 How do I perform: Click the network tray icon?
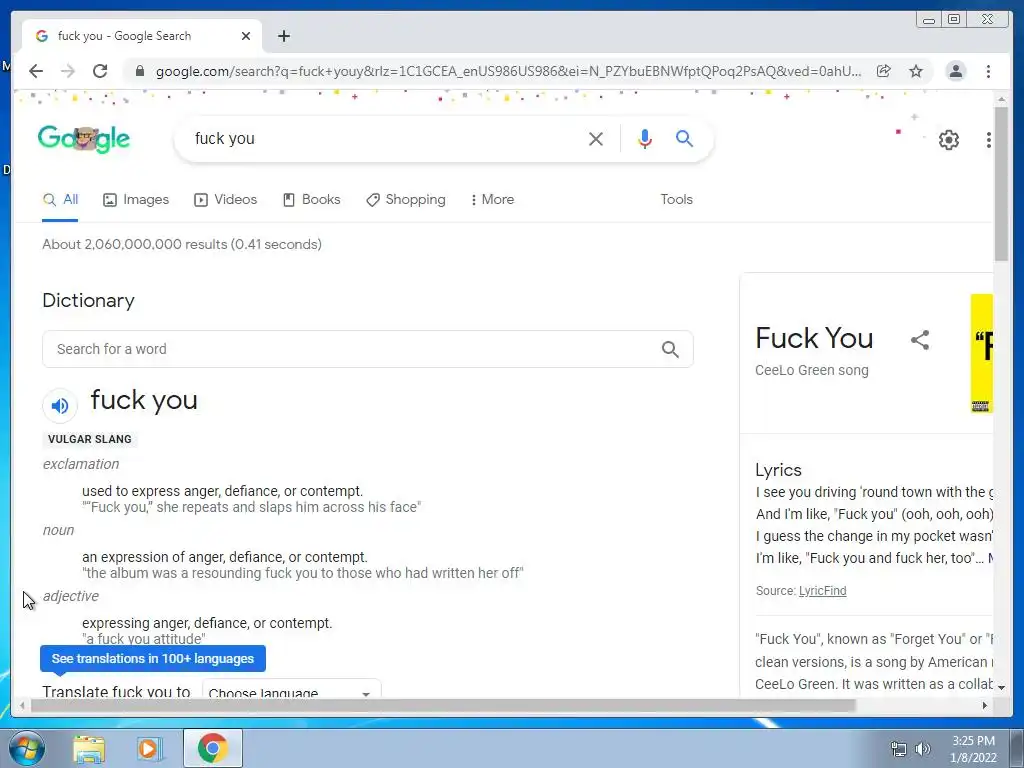tap(899, 749)
